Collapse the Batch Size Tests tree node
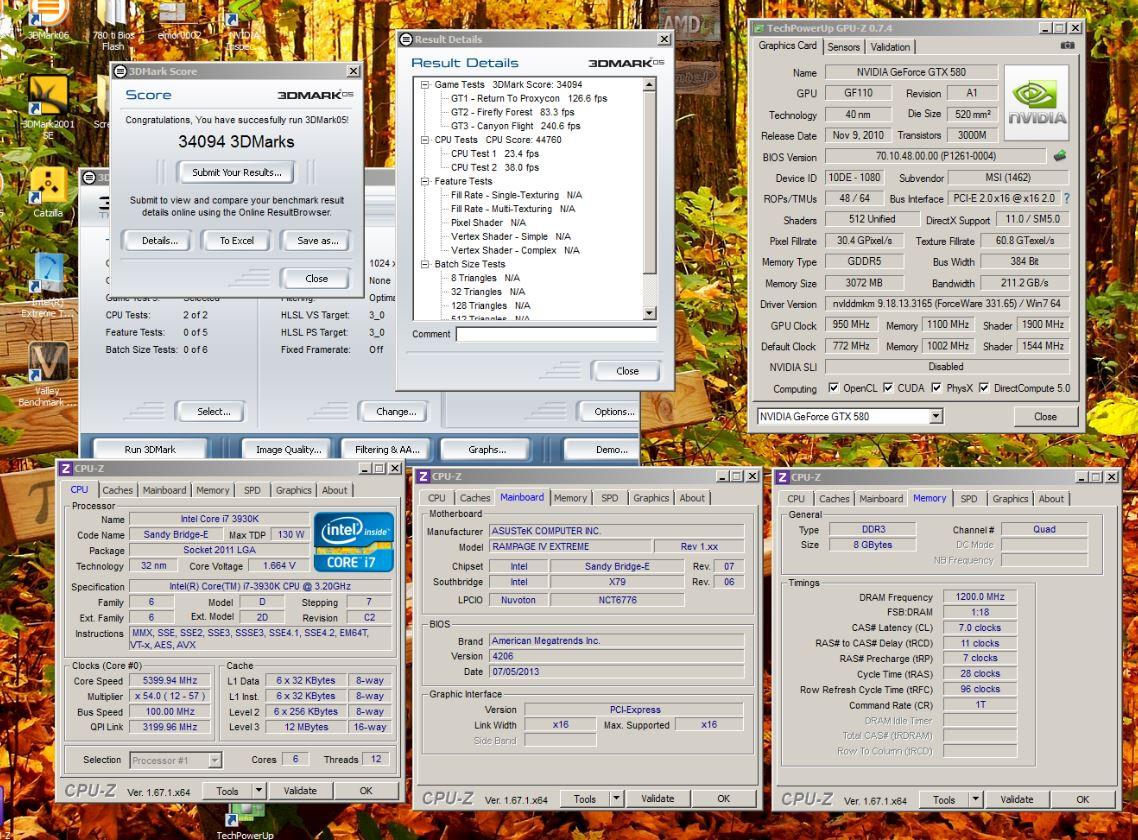 425,264
